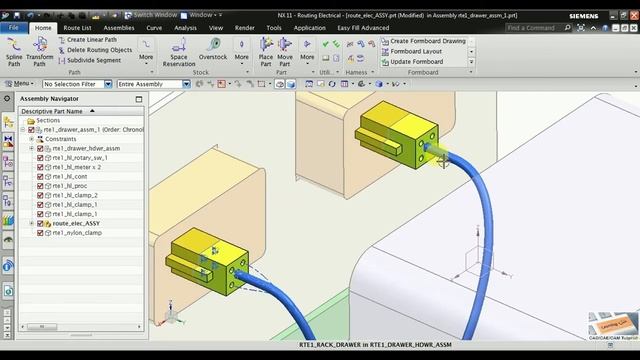Viewport: 640px width, 360px height.
Task: Toggle checkbox for rte1_drawer_hdwr_assm
Action: pos(40,148)
